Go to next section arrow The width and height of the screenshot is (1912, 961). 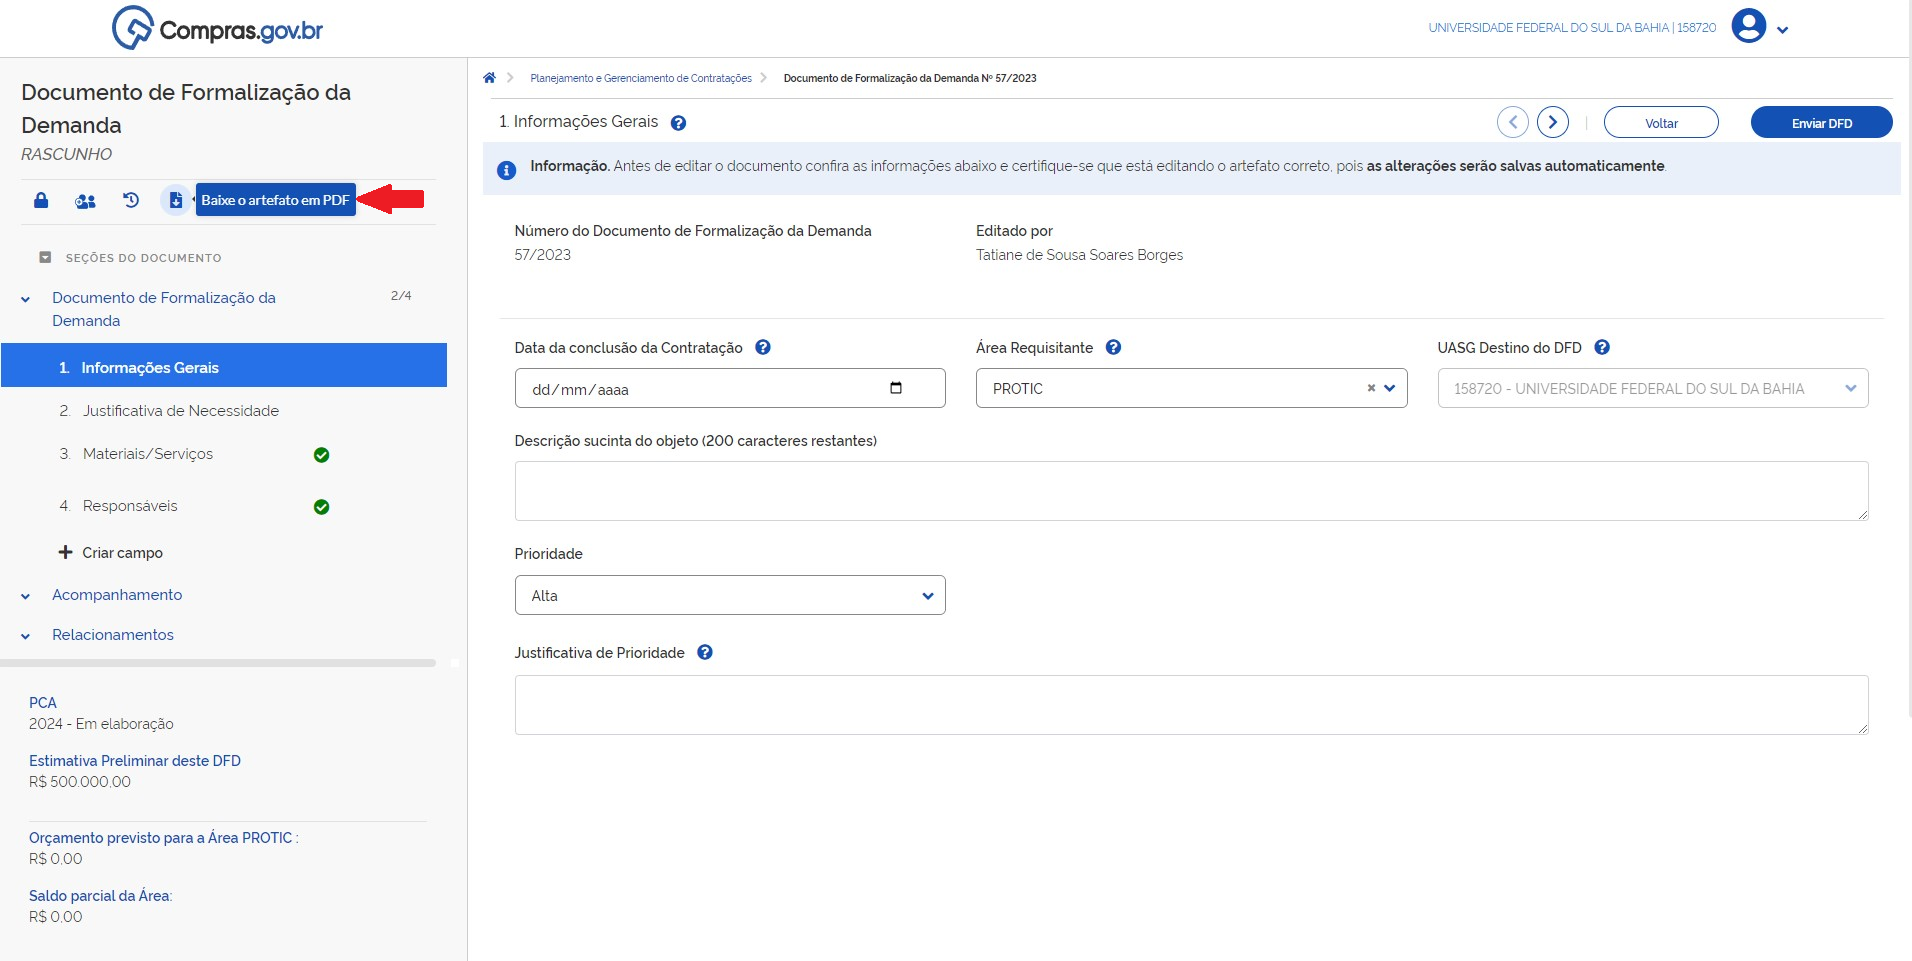coord(1552,122)
